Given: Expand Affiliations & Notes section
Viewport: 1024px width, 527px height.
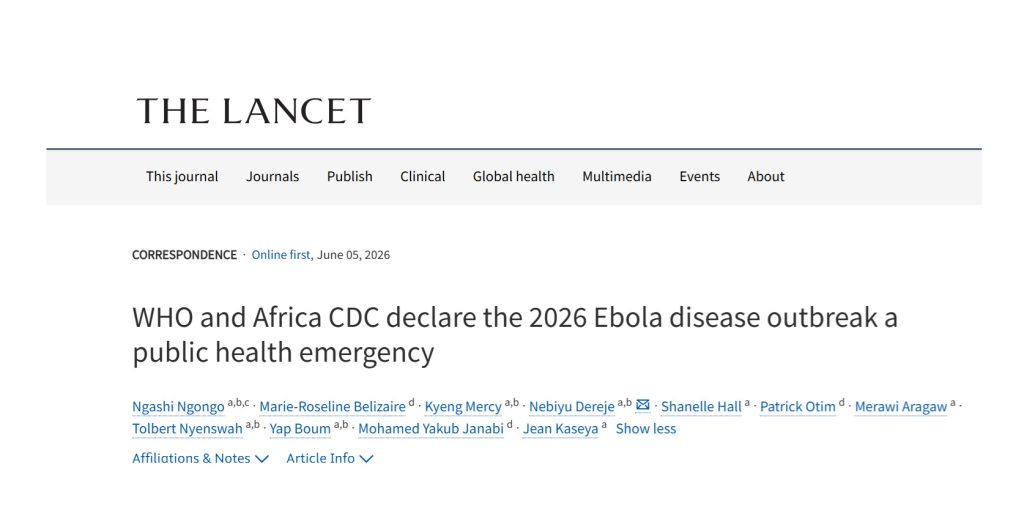Looking at the screenshot, I should [200, 458].
